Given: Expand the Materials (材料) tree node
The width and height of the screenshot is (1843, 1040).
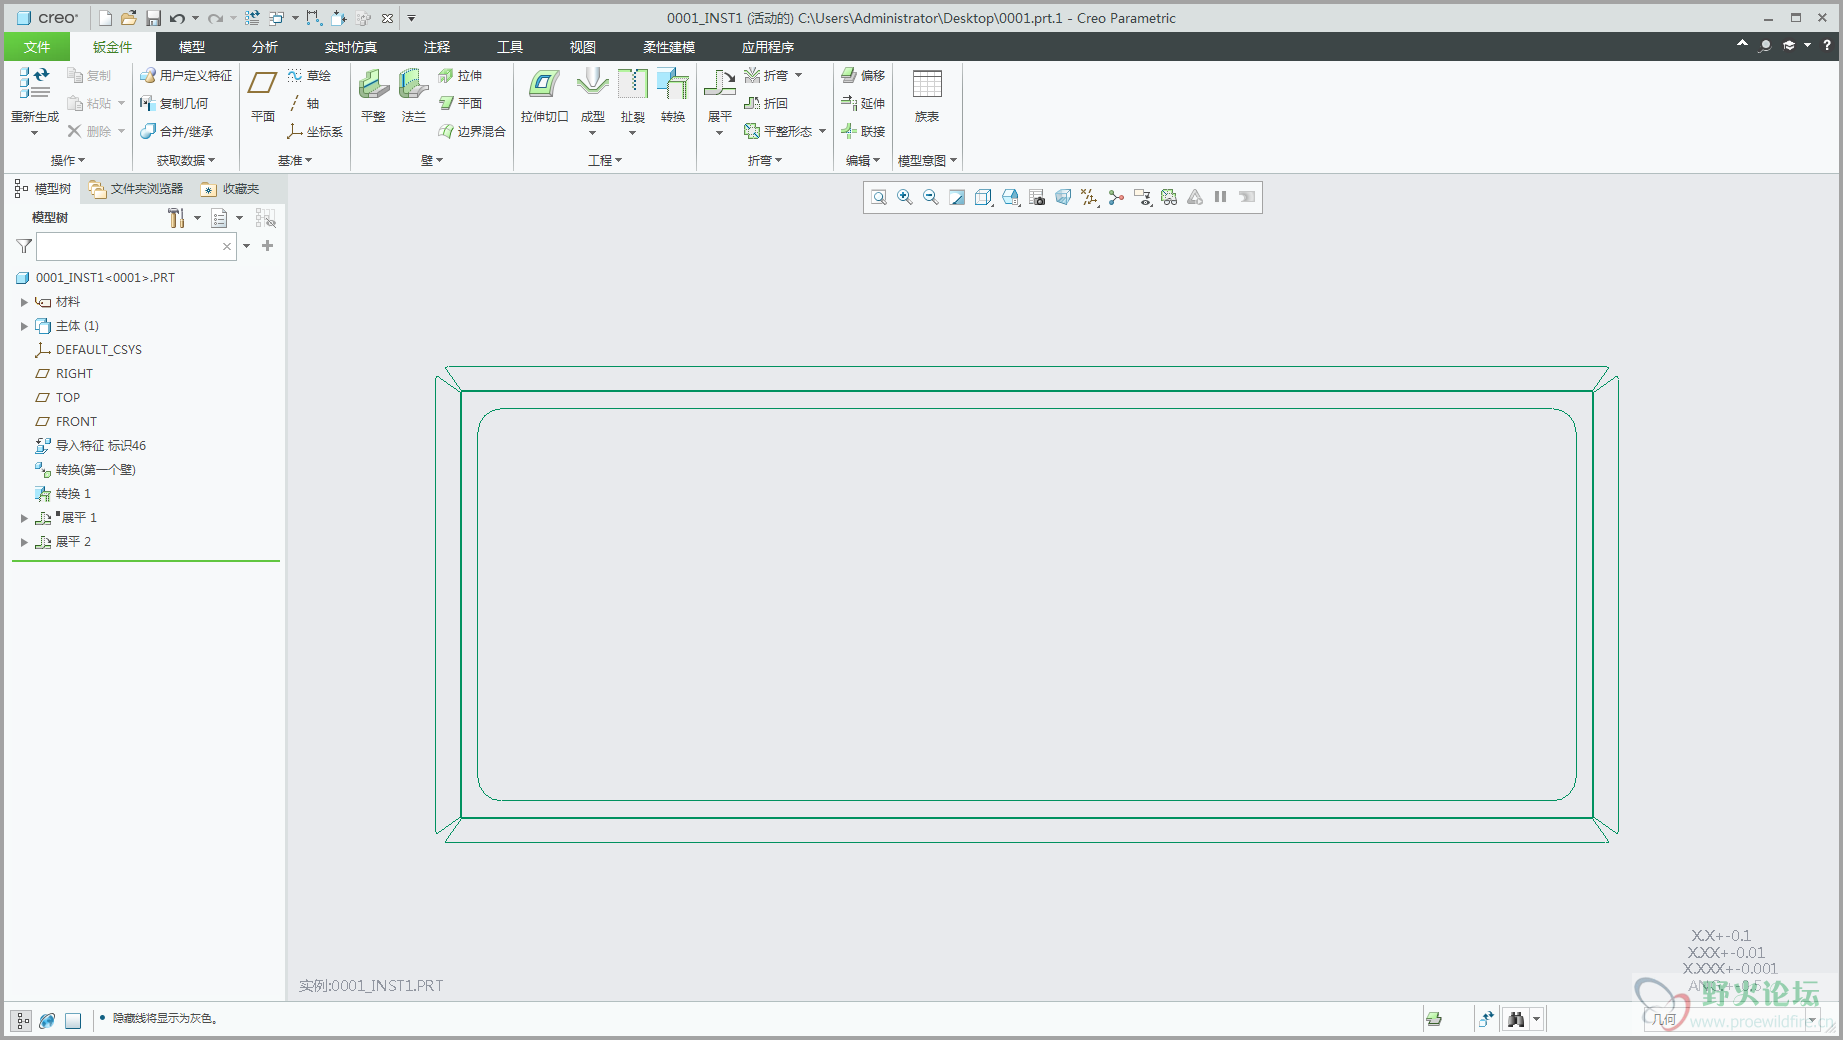Looking at the screenshot, I should coord(24,302).
